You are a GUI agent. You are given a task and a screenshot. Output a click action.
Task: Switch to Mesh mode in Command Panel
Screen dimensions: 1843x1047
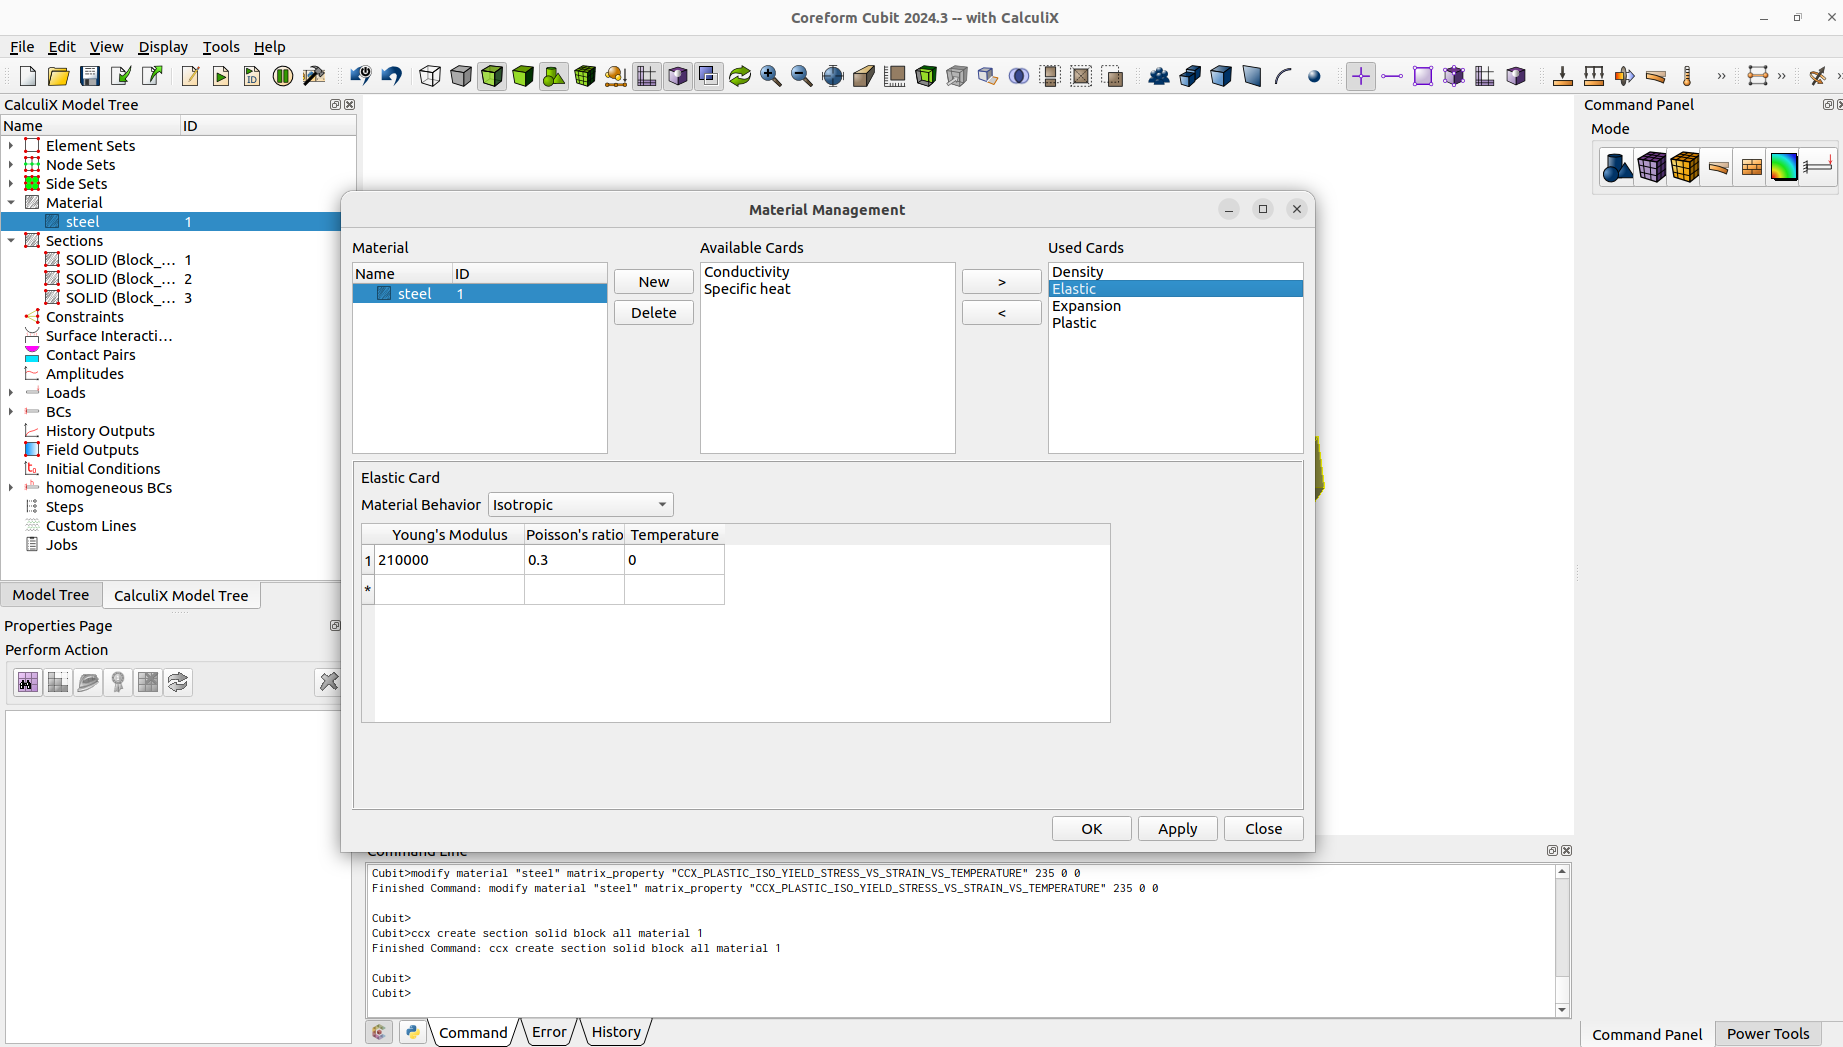coord(1651,167)
